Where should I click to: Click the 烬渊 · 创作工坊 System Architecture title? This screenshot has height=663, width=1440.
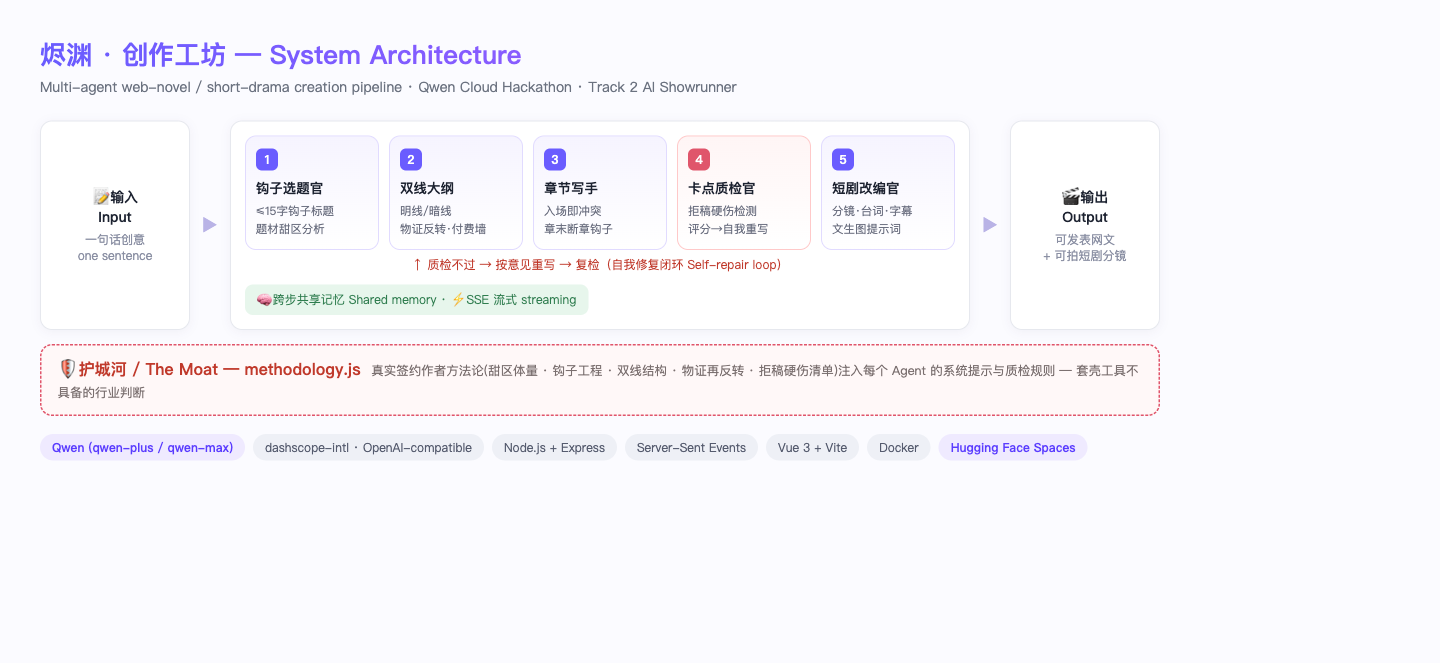[280, 55]
